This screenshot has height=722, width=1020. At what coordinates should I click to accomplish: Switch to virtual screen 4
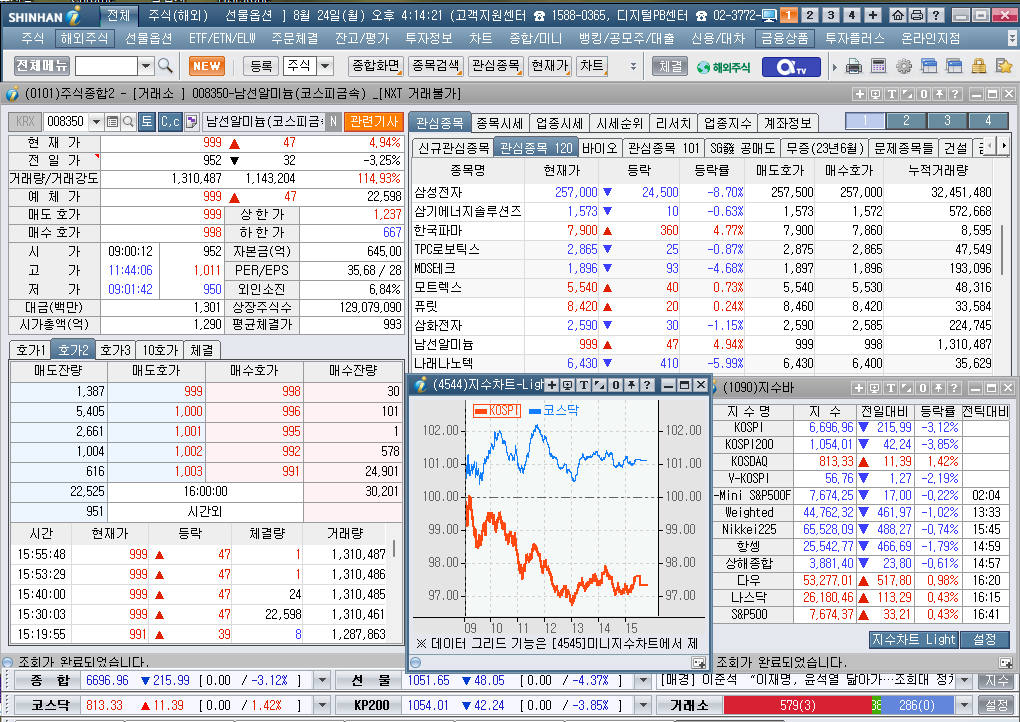(x=852, y=15)
